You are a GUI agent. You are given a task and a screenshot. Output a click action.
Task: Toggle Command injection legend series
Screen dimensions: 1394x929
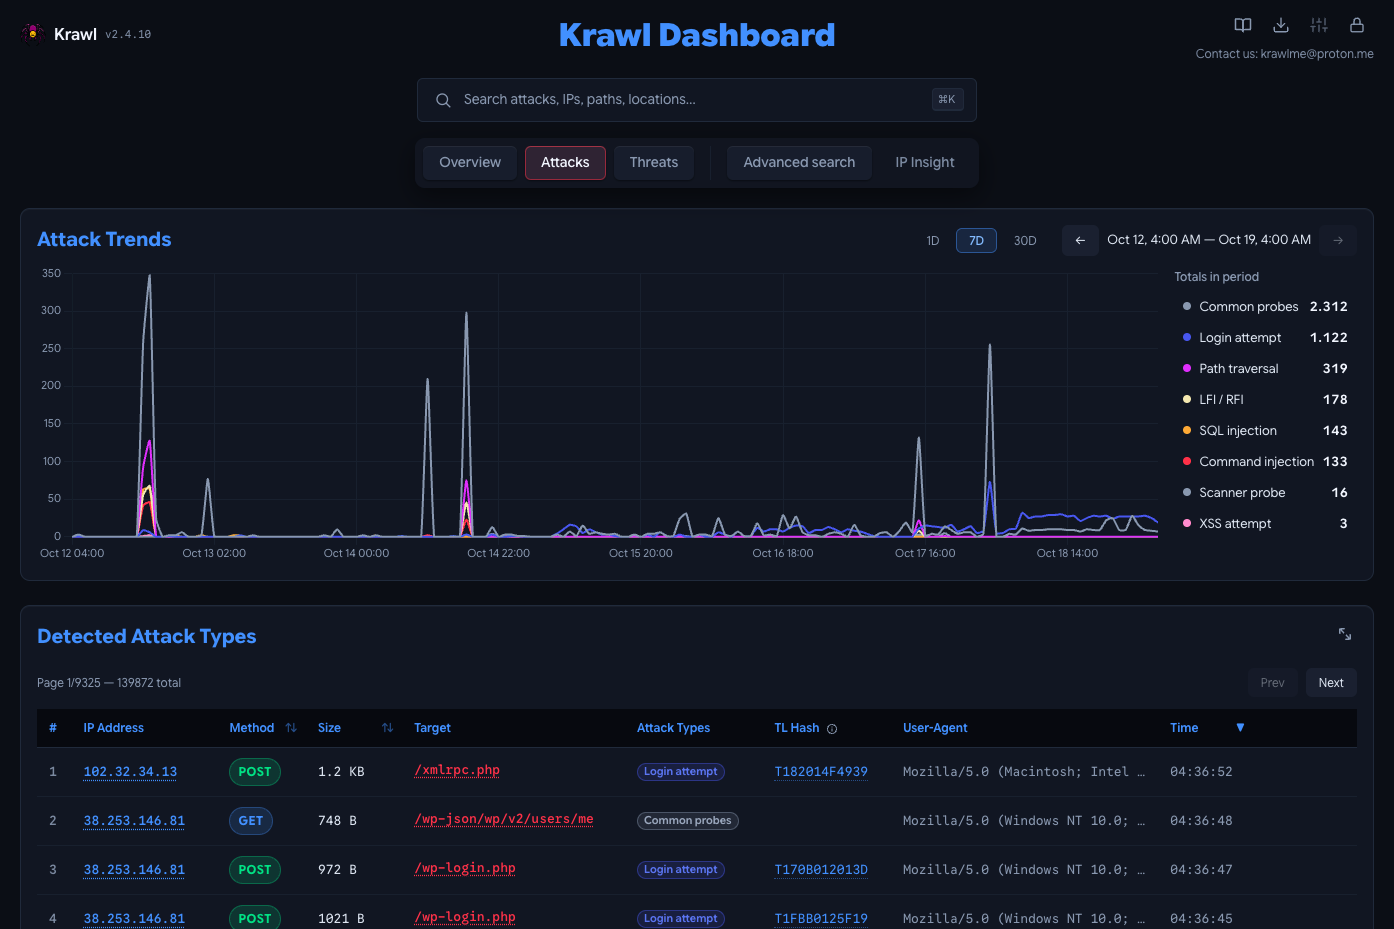coord(1265,462)
